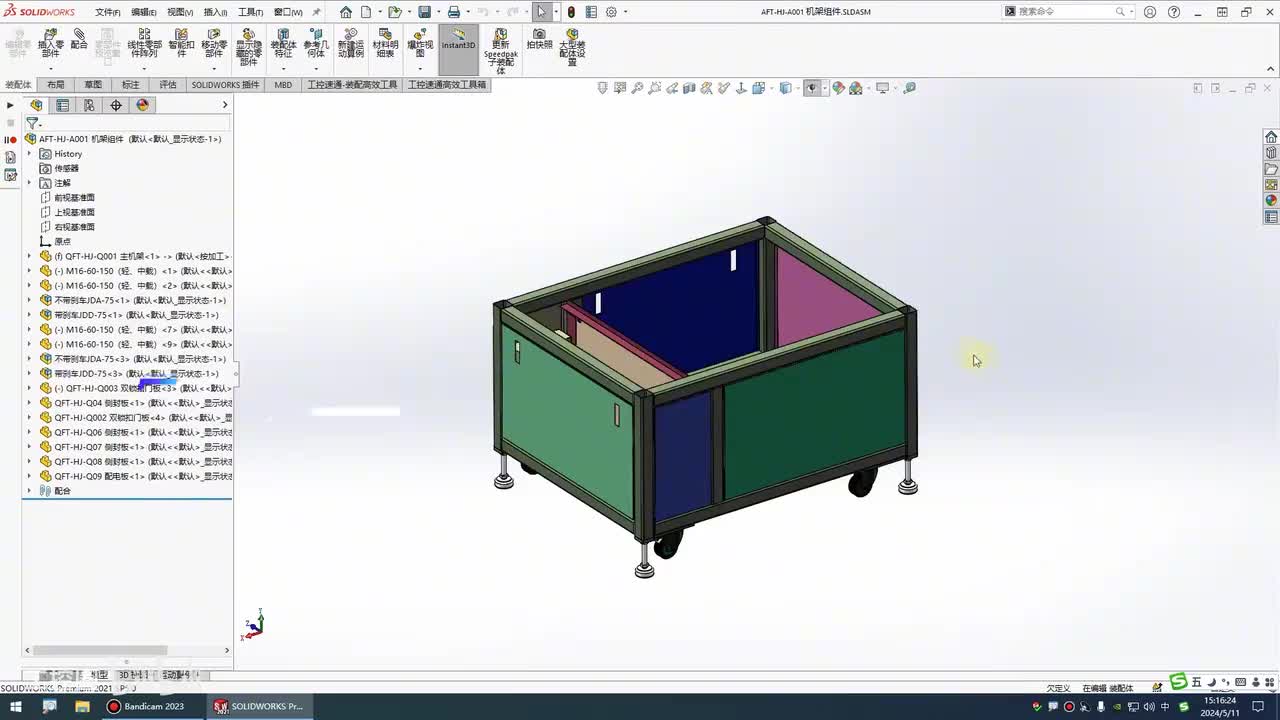Expand the 注解 (Annotations) tree node
Image resolution: width=1280 pixels, height=720 pixels.
(29, 183)
